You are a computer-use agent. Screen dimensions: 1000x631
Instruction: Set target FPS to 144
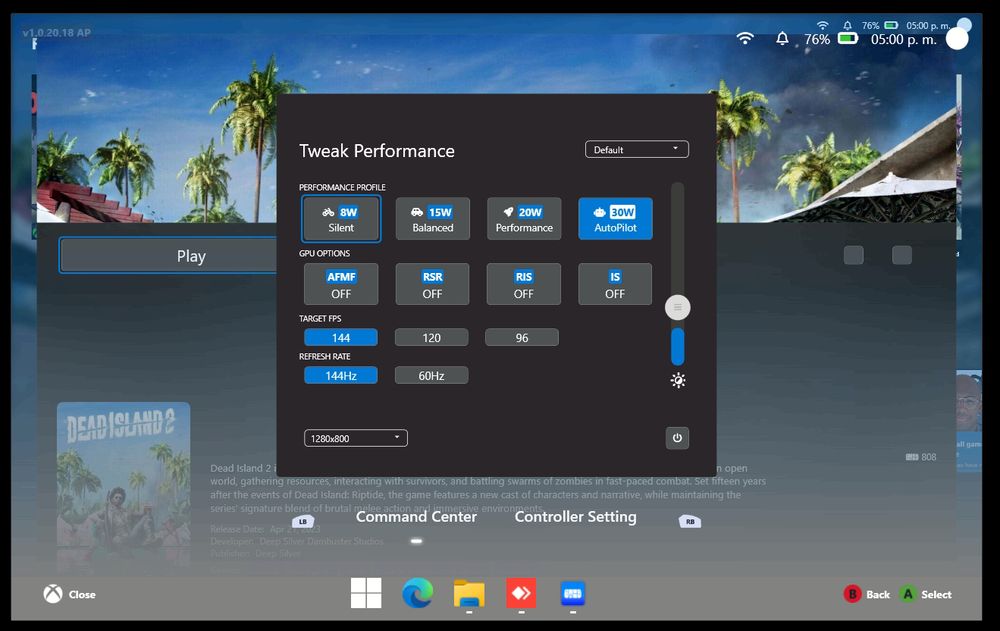tap(341, 338)
